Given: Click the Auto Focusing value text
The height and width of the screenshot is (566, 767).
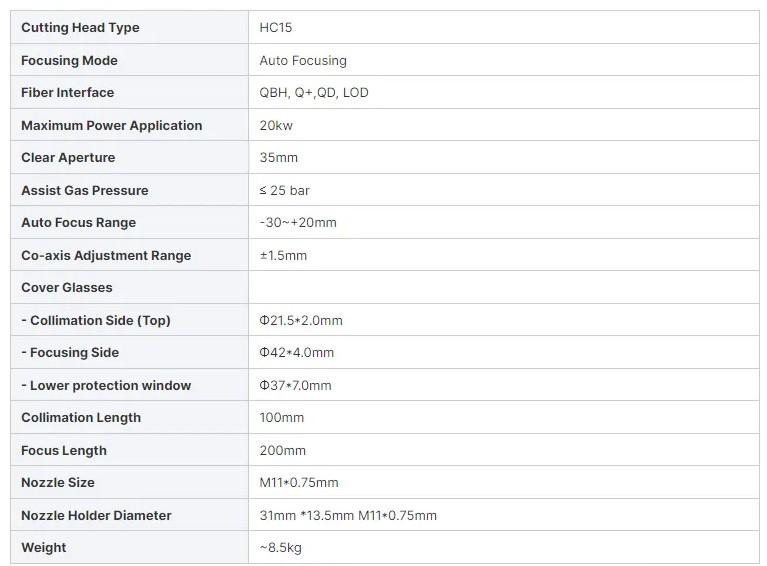Looking at the screenshot, I should pyautogui.click(x=303, y=61).
